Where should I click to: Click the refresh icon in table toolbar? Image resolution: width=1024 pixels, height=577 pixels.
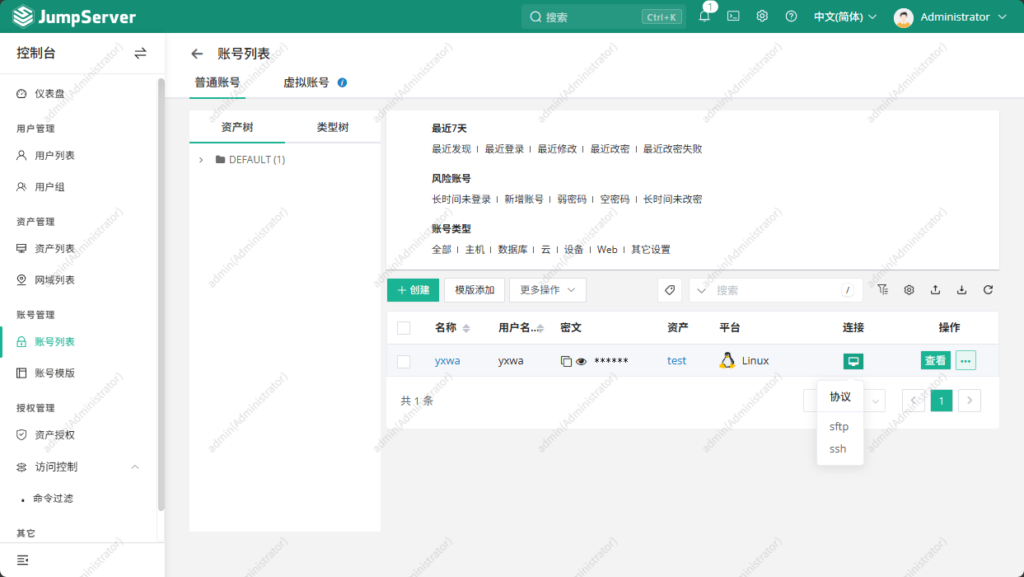[x=988, y=290]
